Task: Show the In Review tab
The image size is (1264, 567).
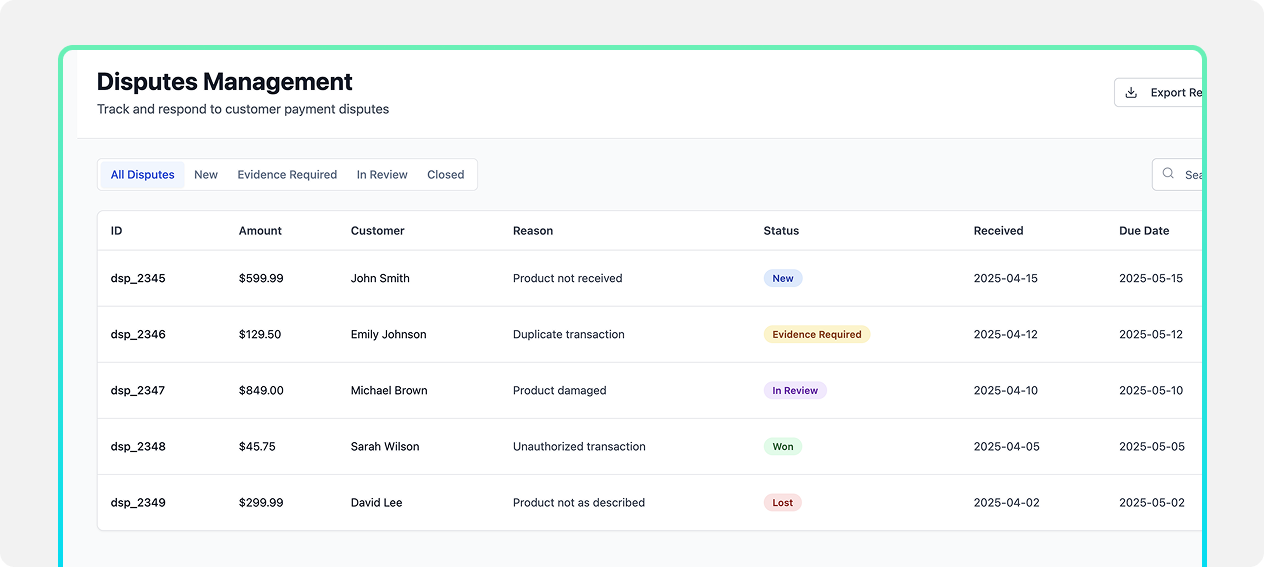Action: click(382, 175)
